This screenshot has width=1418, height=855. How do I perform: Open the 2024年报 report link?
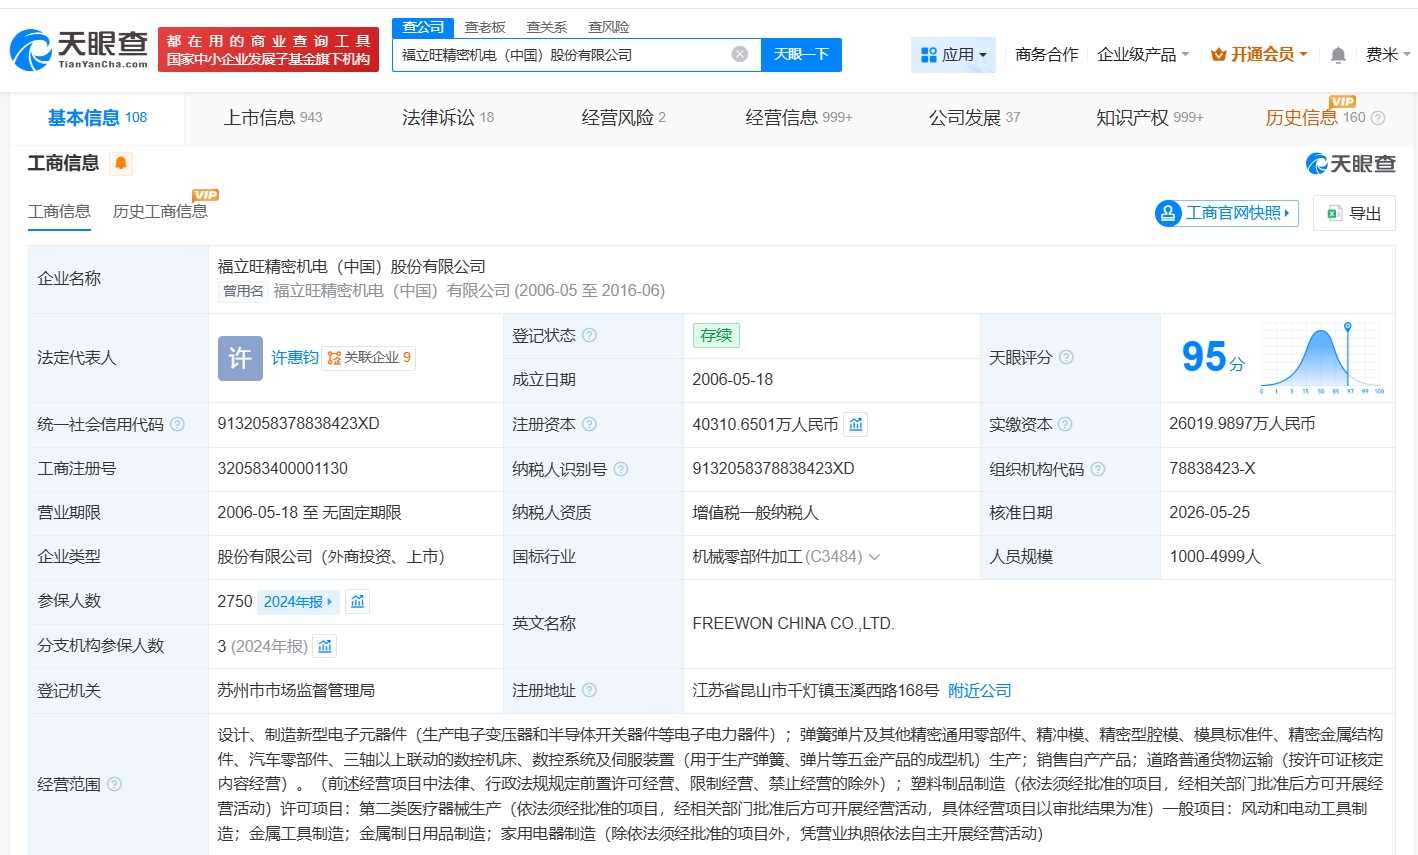tap(298, 602)
